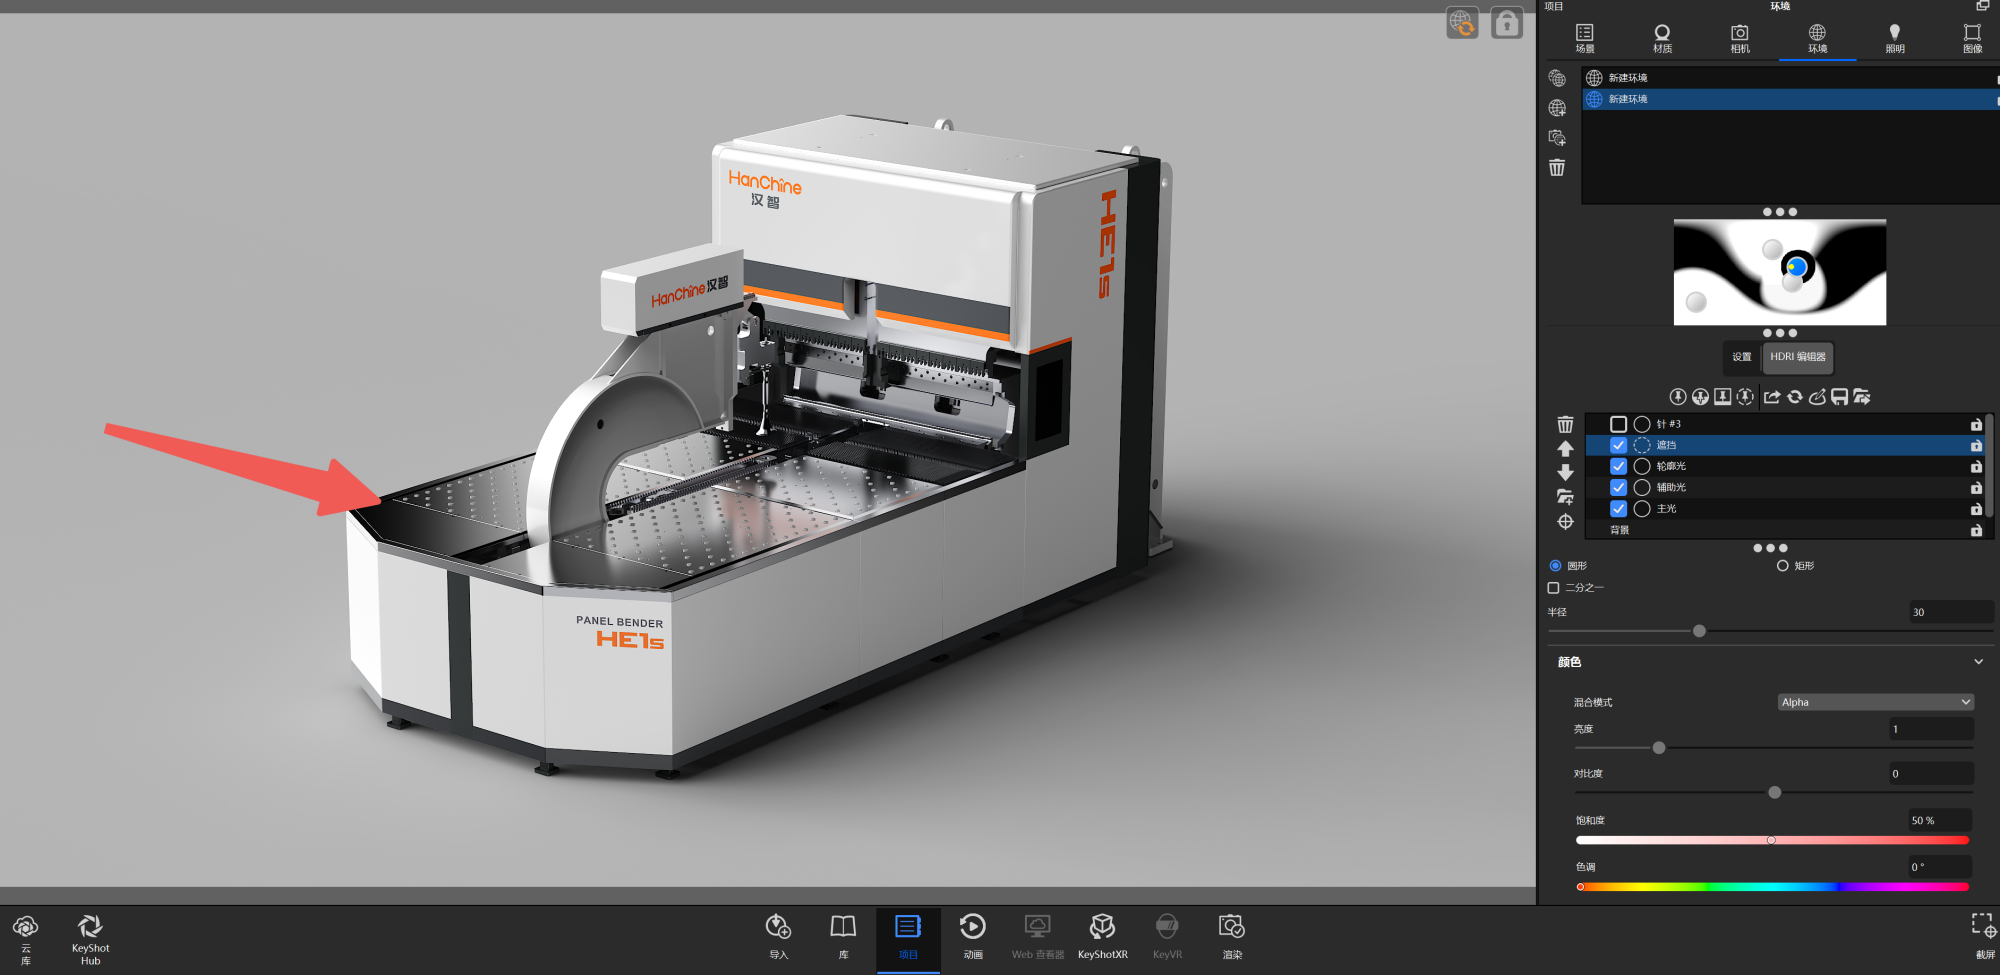The width and height of the screenshot is (2000, 975).
Task: Delete the selected environment with the trash icon
Action: click(x=1557, y=168)
